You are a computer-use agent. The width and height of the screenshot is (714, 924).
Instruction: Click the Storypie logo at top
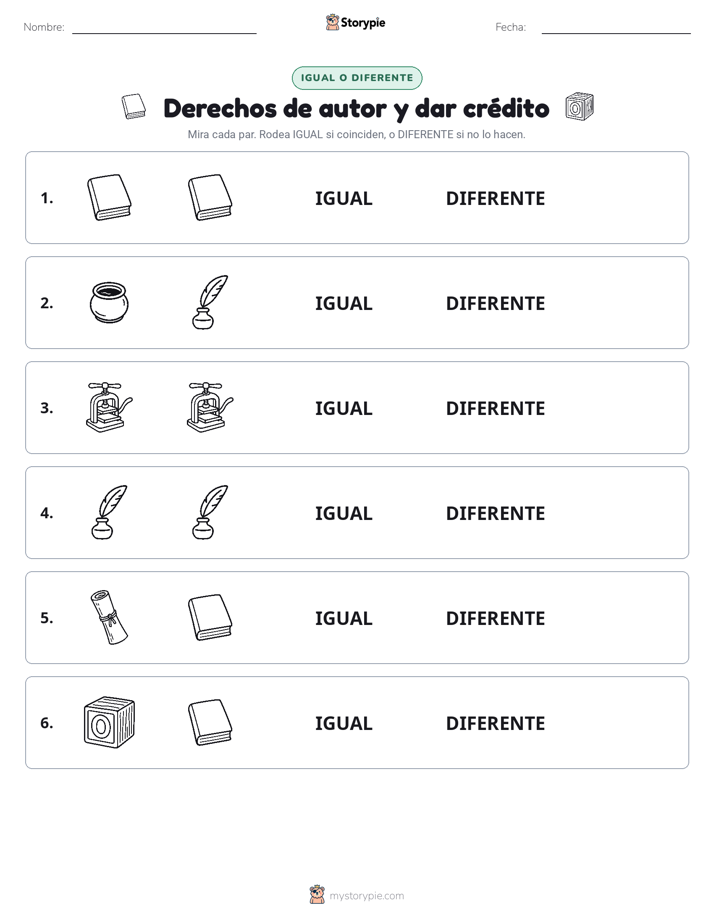pos(356,22)
